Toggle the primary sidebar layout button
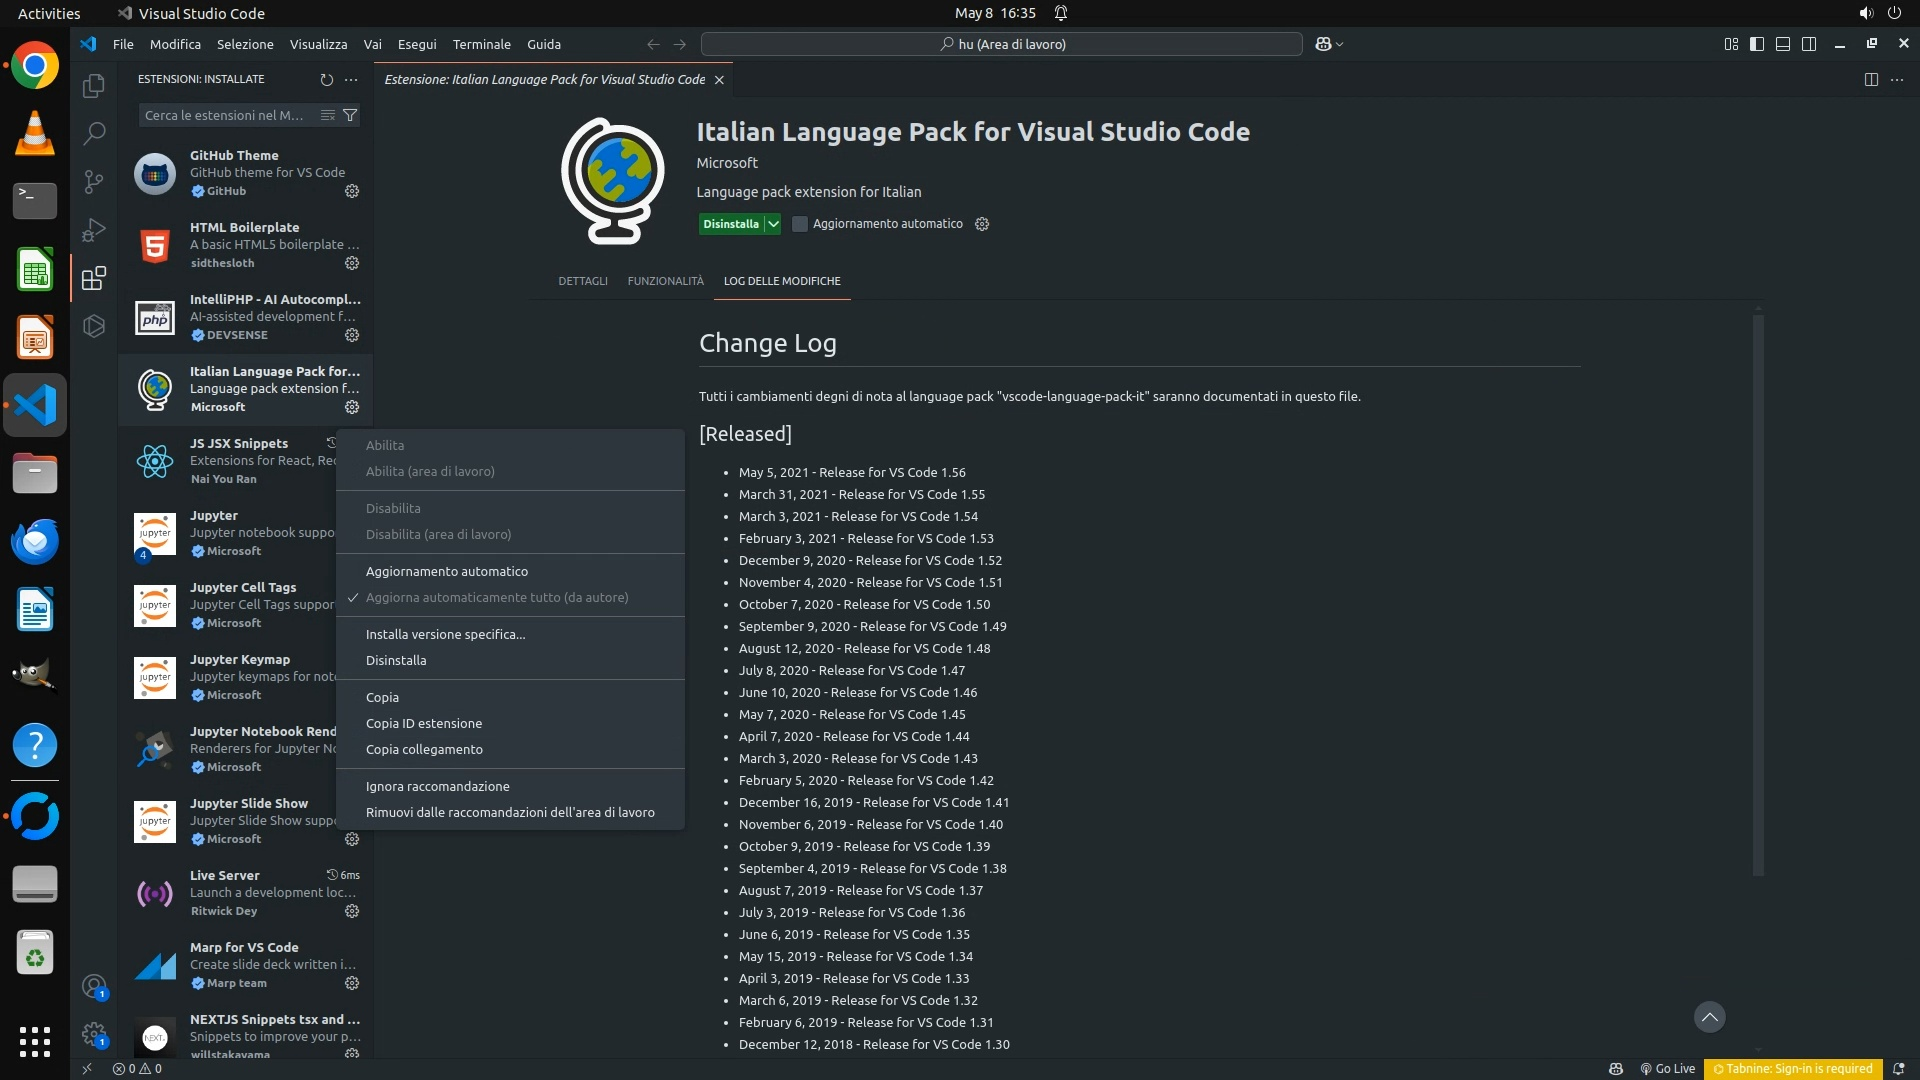Screen dimensions: 1920x1080 [1757, 44]
